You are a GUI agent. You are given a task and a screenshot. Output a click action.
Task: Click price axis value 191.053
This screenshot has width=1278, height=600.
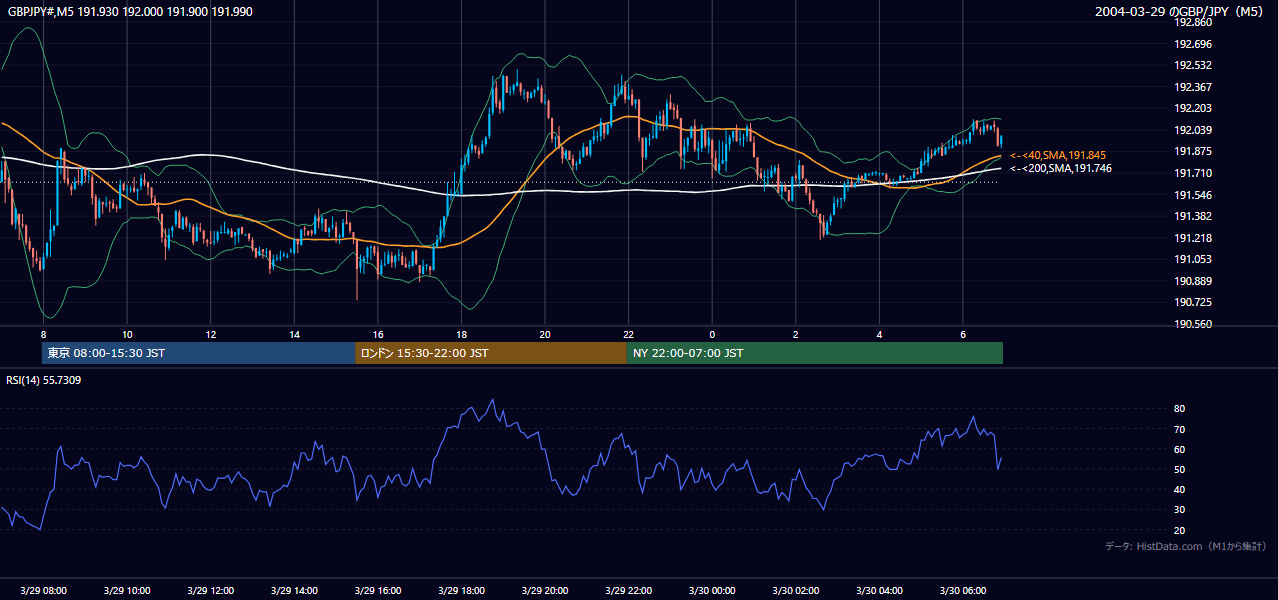[1194, 259]
